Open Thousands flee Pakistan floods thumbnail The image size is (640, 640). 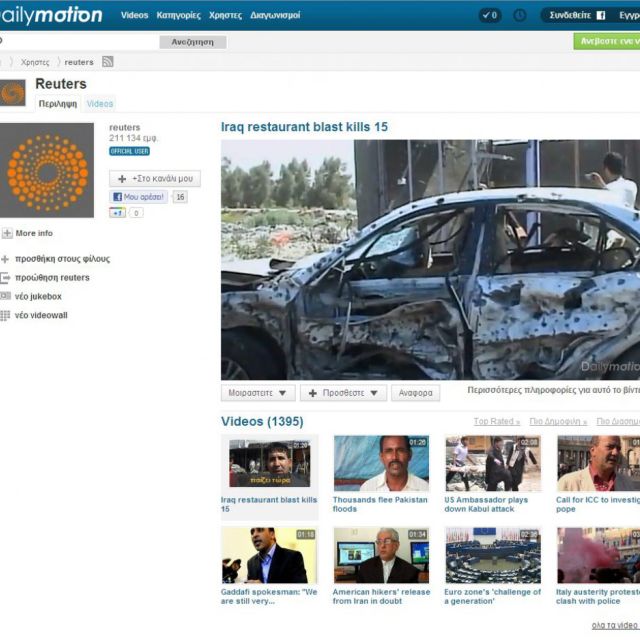(x=381, y=463)
